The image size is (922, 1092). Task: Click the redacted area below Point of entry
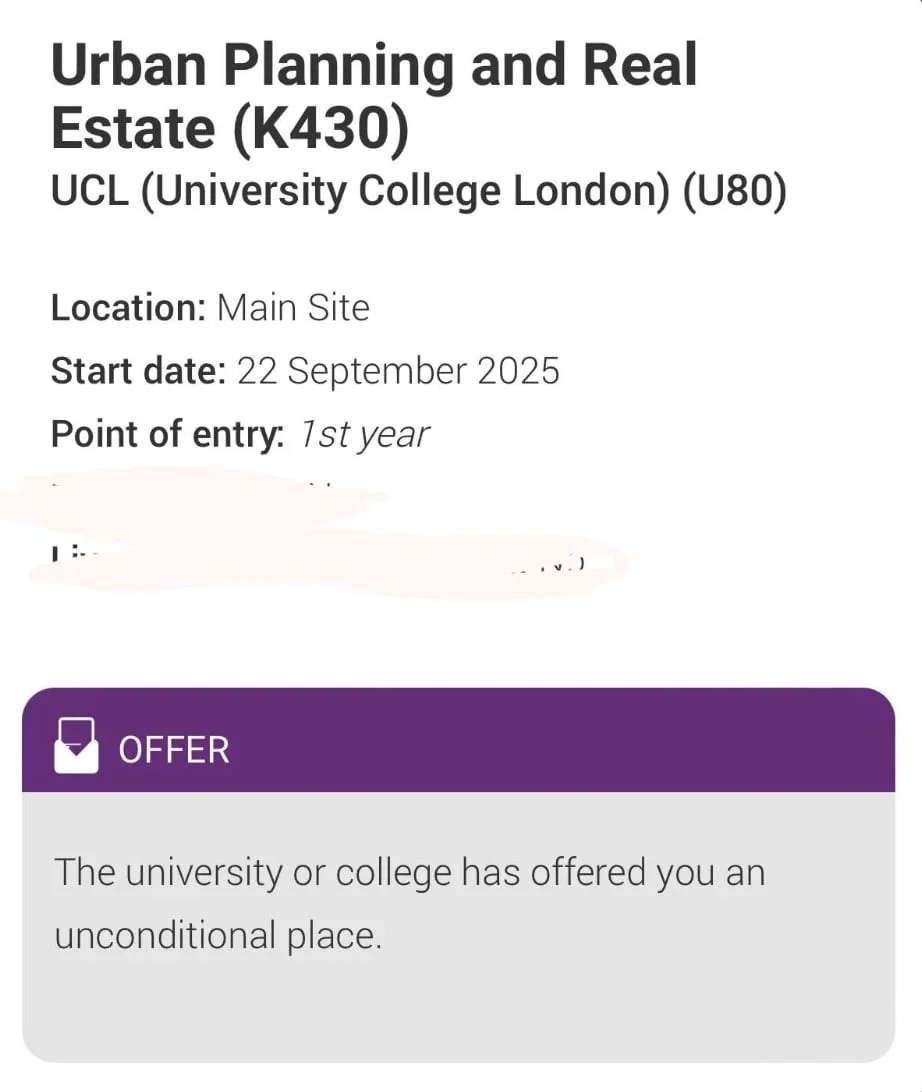(x=300, y=530)
